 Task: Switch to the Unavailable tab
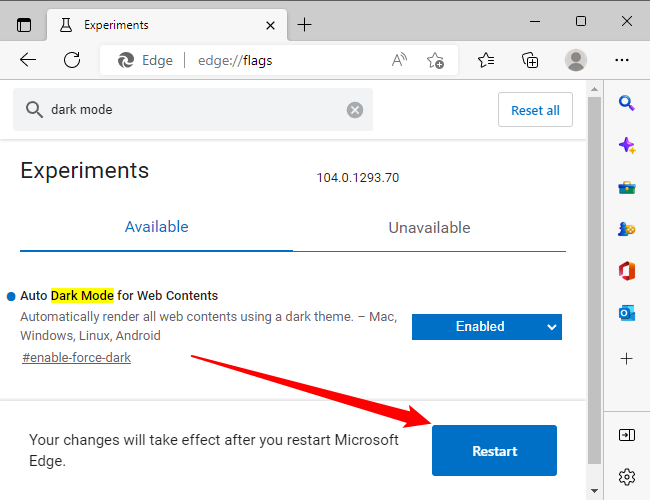[429, 227]
